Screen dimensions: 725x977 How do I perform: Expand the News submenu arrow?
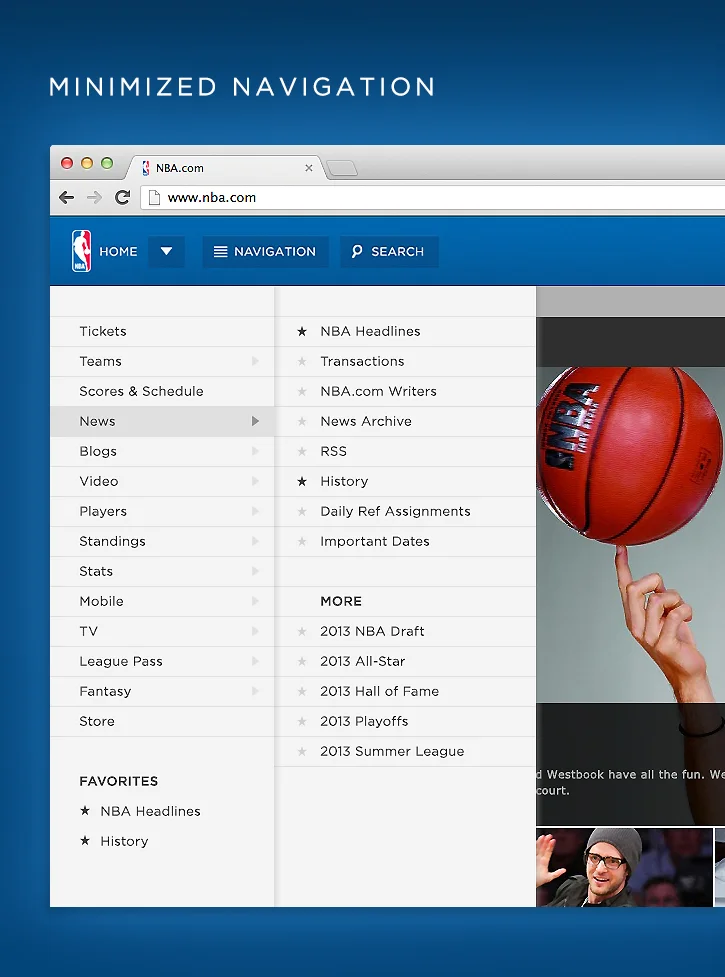pos(255,421)
